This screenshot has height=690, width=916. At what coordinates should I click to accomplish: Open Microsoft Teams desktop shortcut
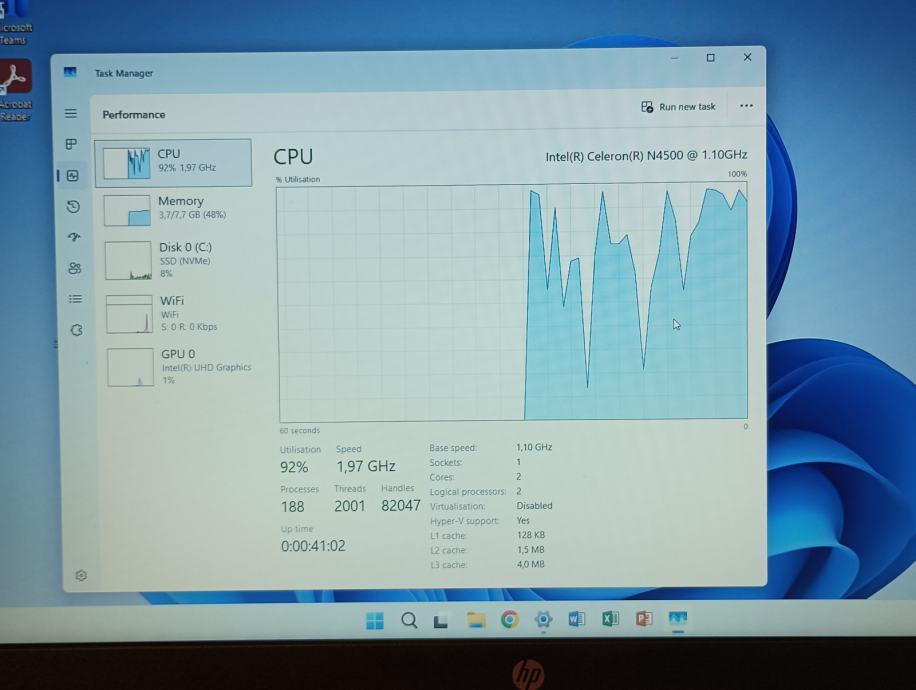(15, 22)
